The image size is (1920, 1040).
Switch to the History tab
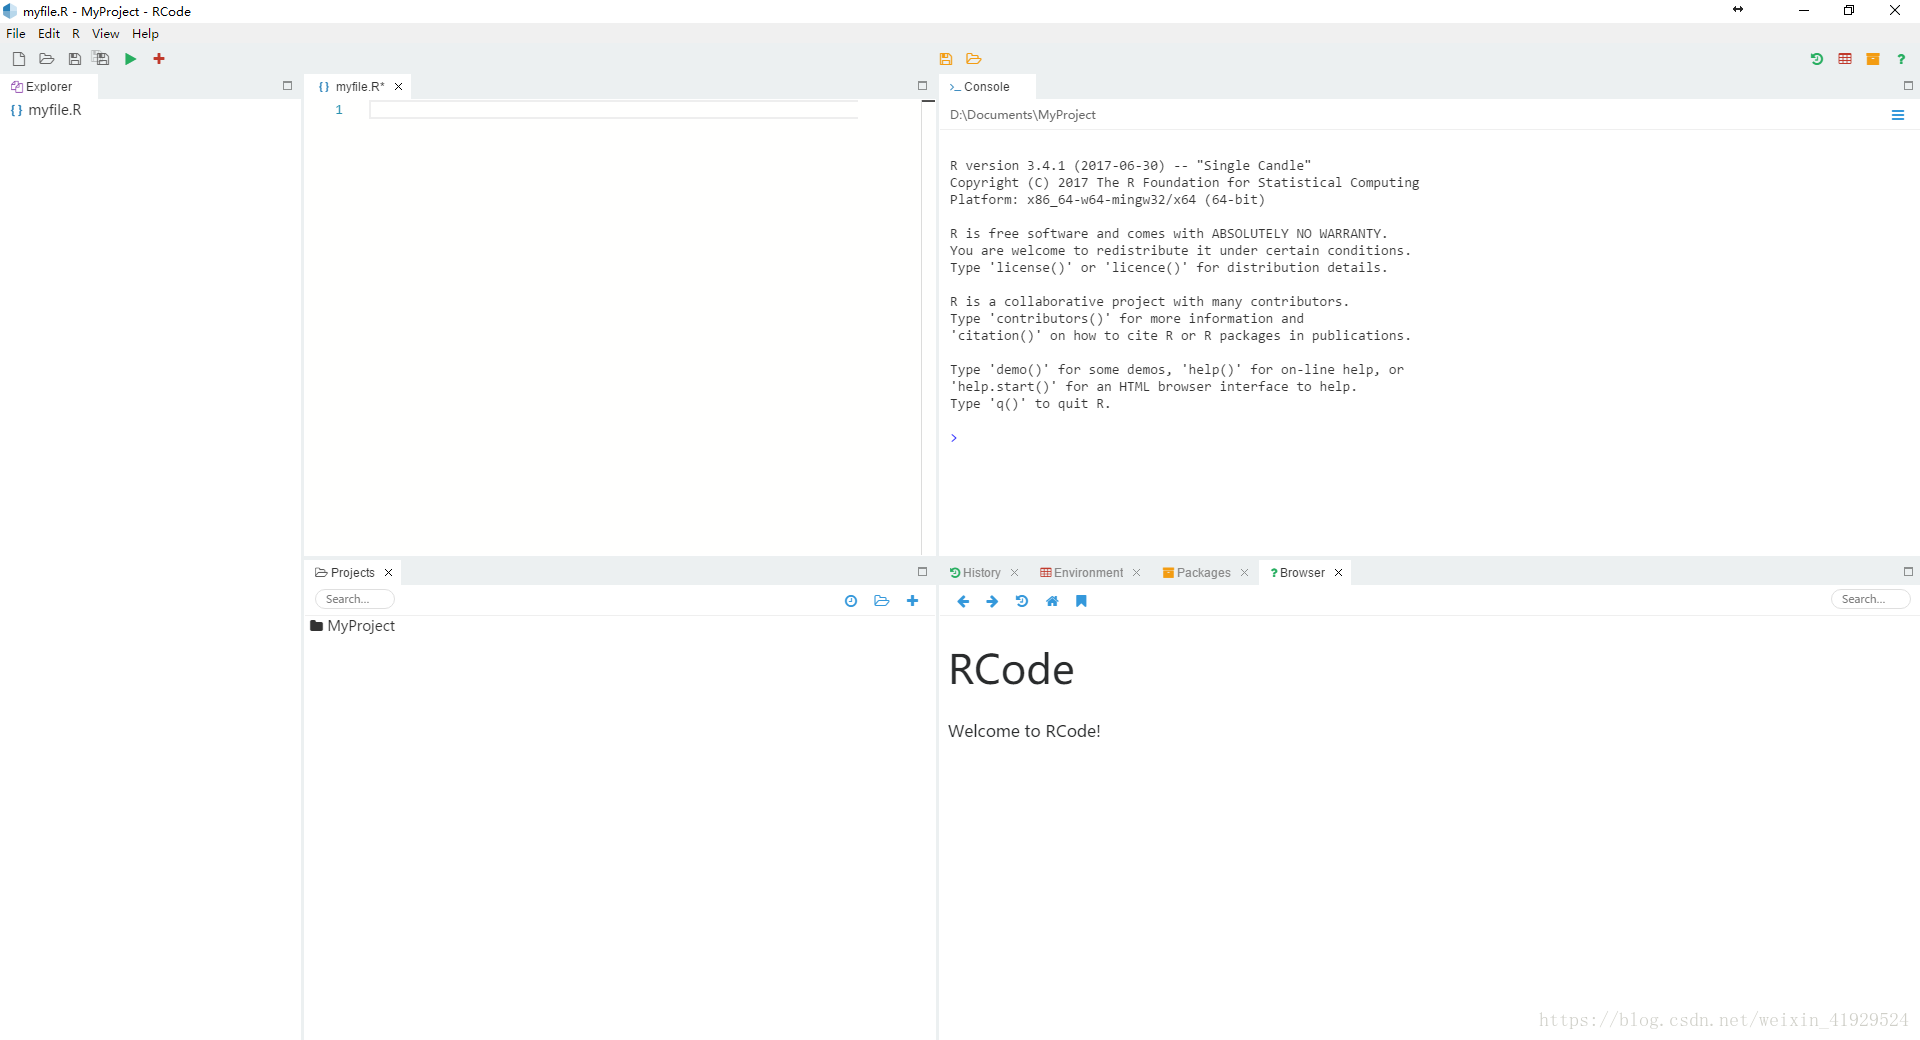click(975, 573)
